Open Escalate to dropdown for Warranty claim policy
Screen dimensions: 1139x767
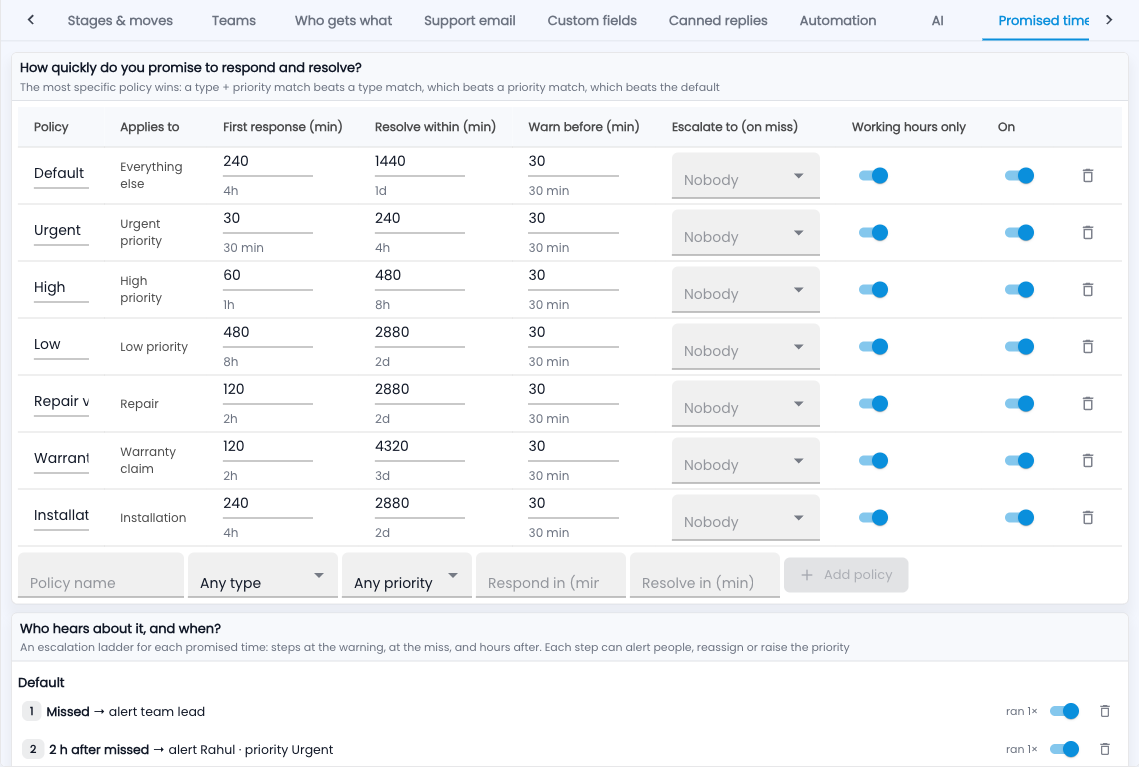pos(745,460)
